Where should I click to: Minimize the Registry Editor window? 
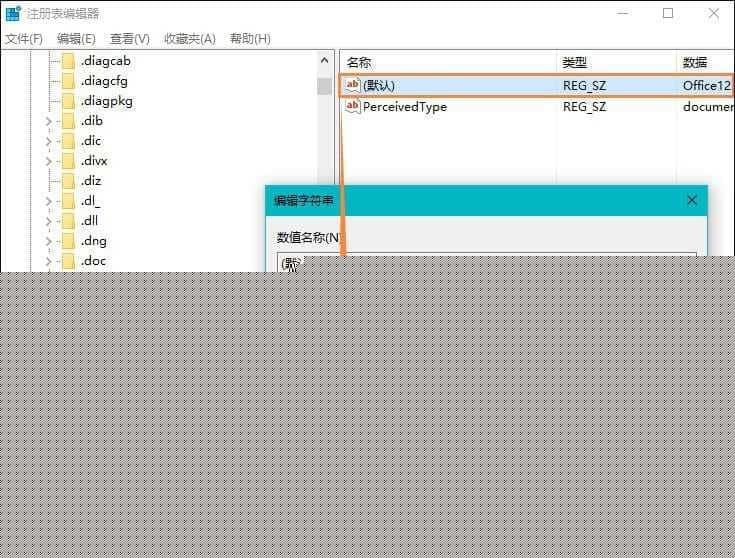click(622, 13)
